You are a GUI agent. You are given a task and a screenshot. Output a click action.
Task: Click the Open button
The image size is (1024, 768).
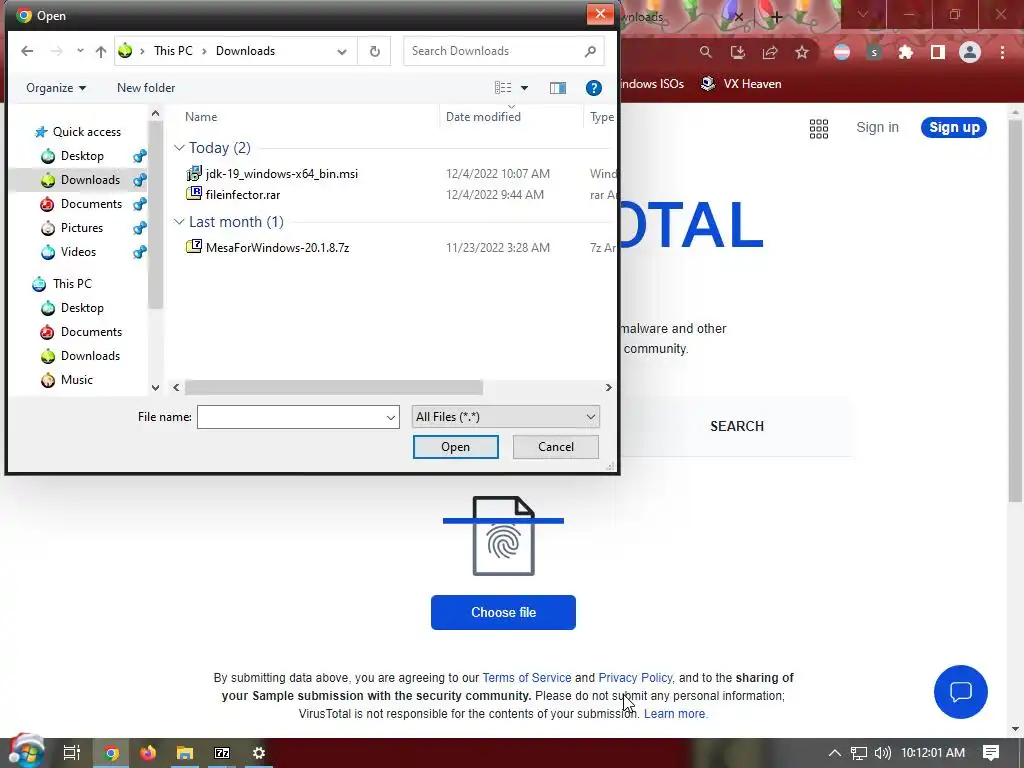pyautogui.click(x=455, y=447)
